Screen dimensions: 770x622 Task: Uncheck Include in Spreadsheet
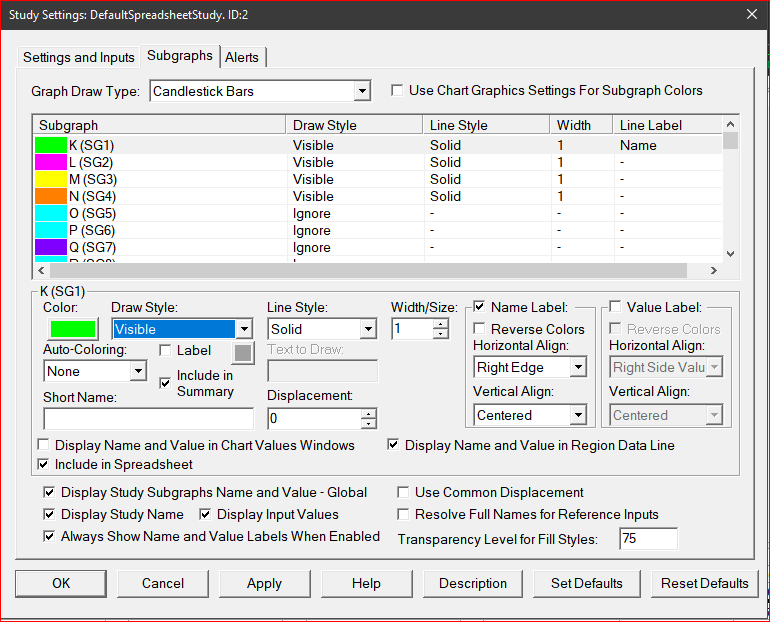(x=44, y=464)
